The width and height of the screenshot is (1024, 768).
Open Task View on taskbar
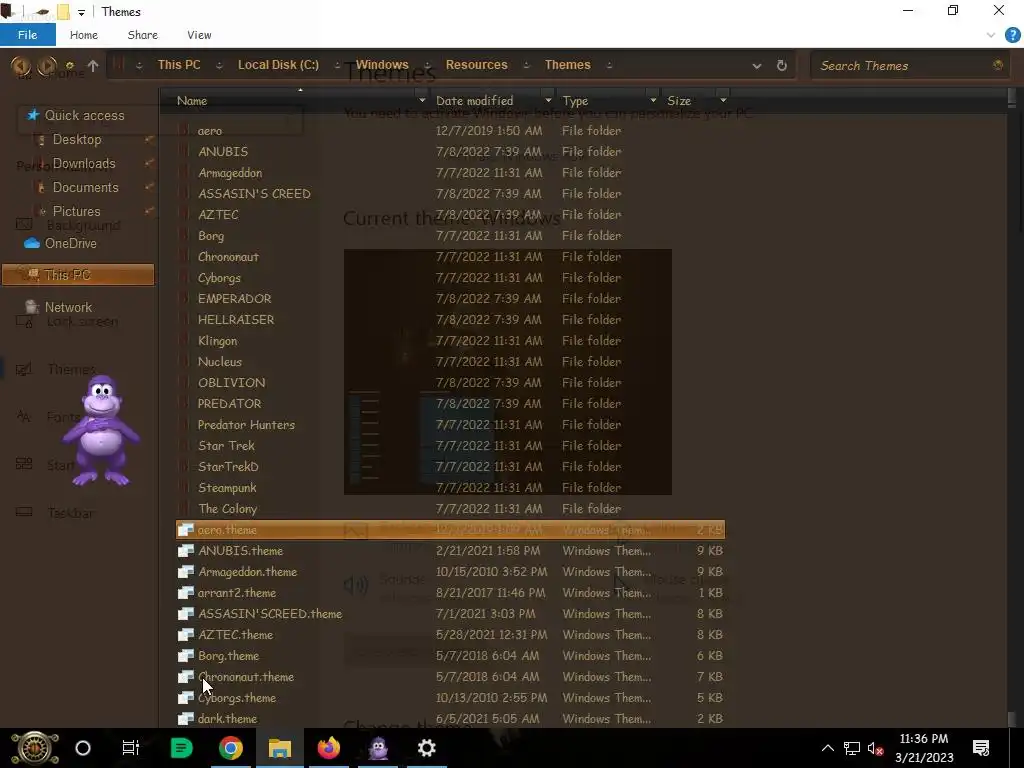coord(131,748)
